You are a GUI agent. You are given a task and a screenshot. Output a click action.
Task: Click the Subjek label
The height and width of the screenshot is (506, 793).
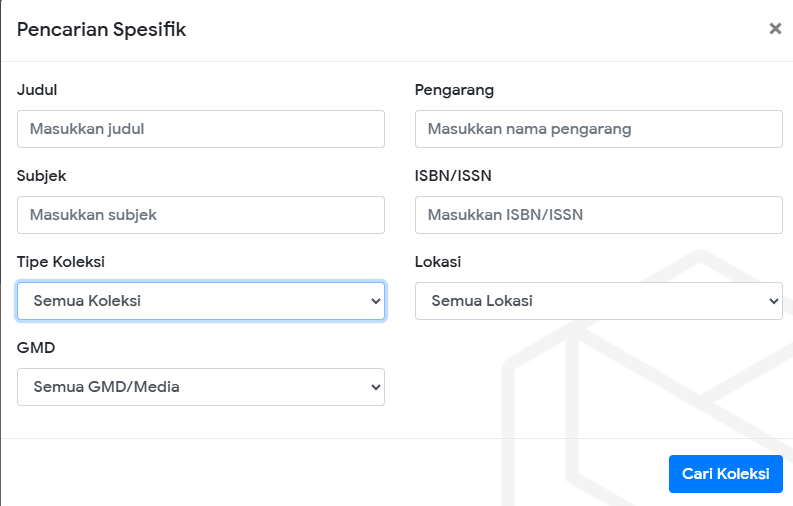pyautogui.click(x=41, y=176)
